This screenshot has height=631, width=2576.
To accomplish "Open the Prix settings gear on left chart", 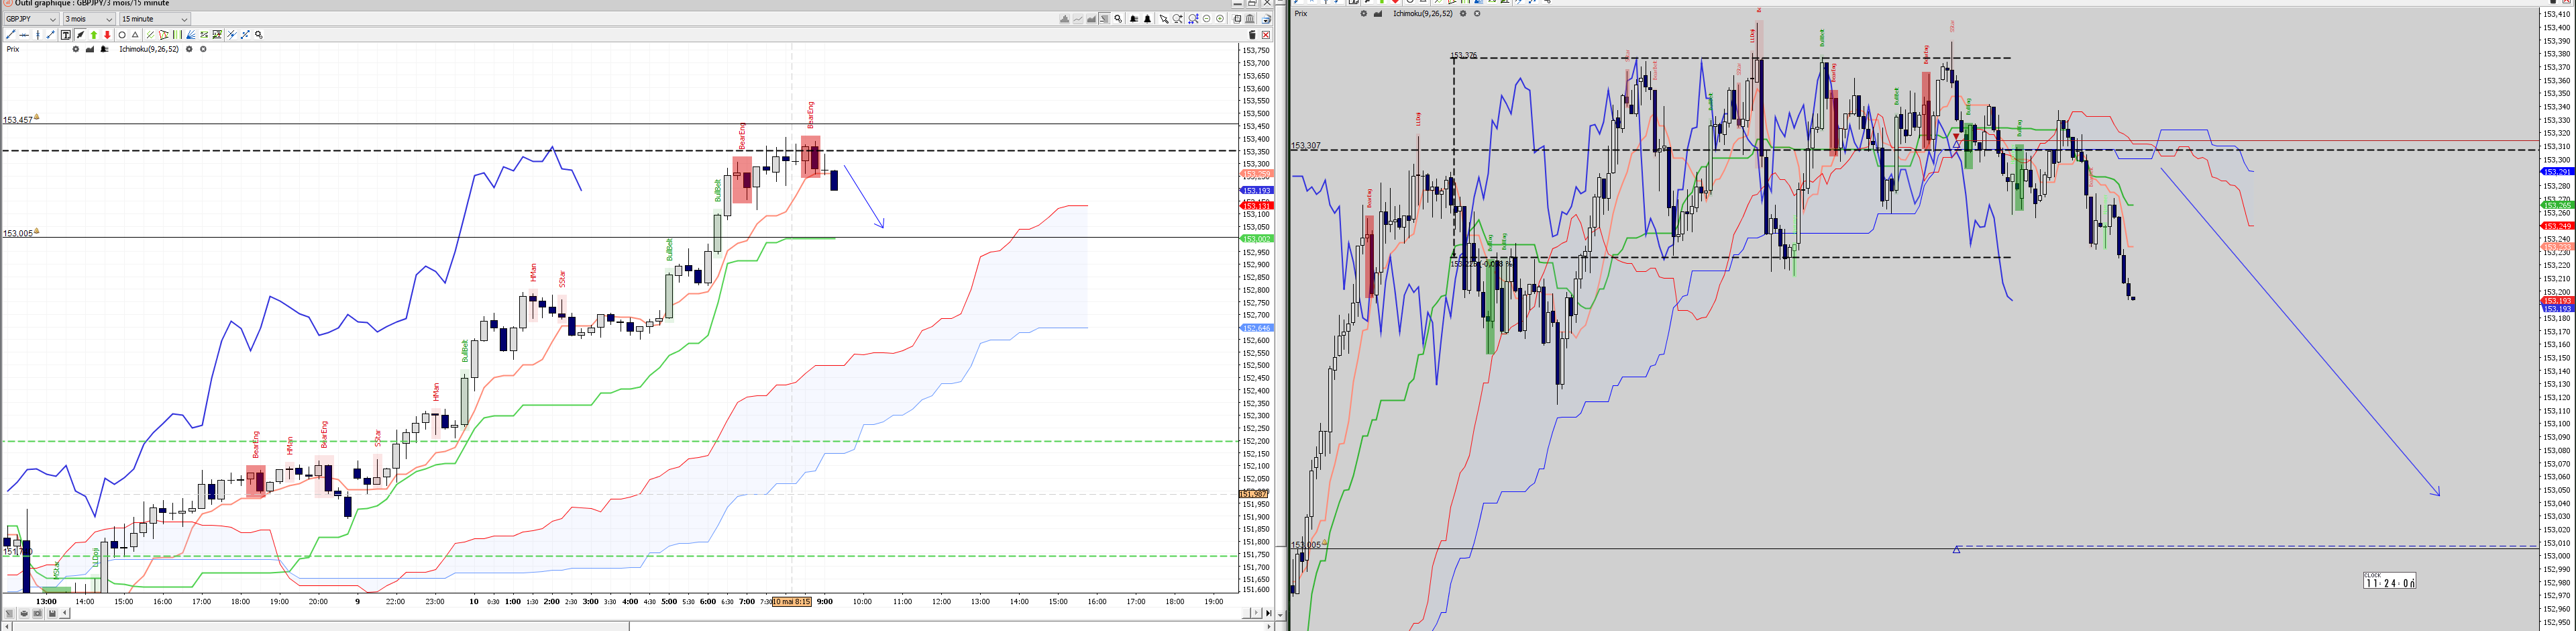I will 76,49.
